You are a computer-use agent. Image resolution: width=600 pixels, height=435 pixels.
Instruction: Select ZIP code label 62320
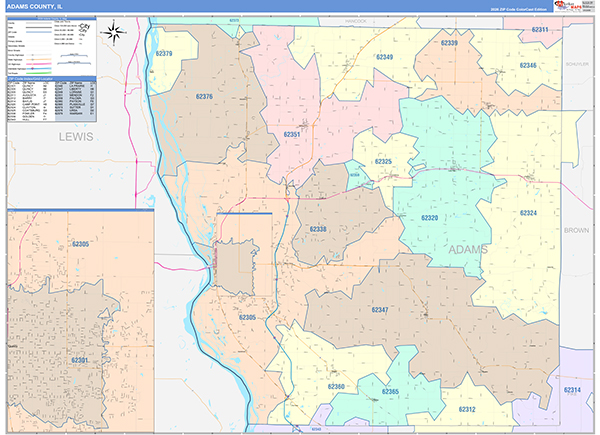point(429,218)
